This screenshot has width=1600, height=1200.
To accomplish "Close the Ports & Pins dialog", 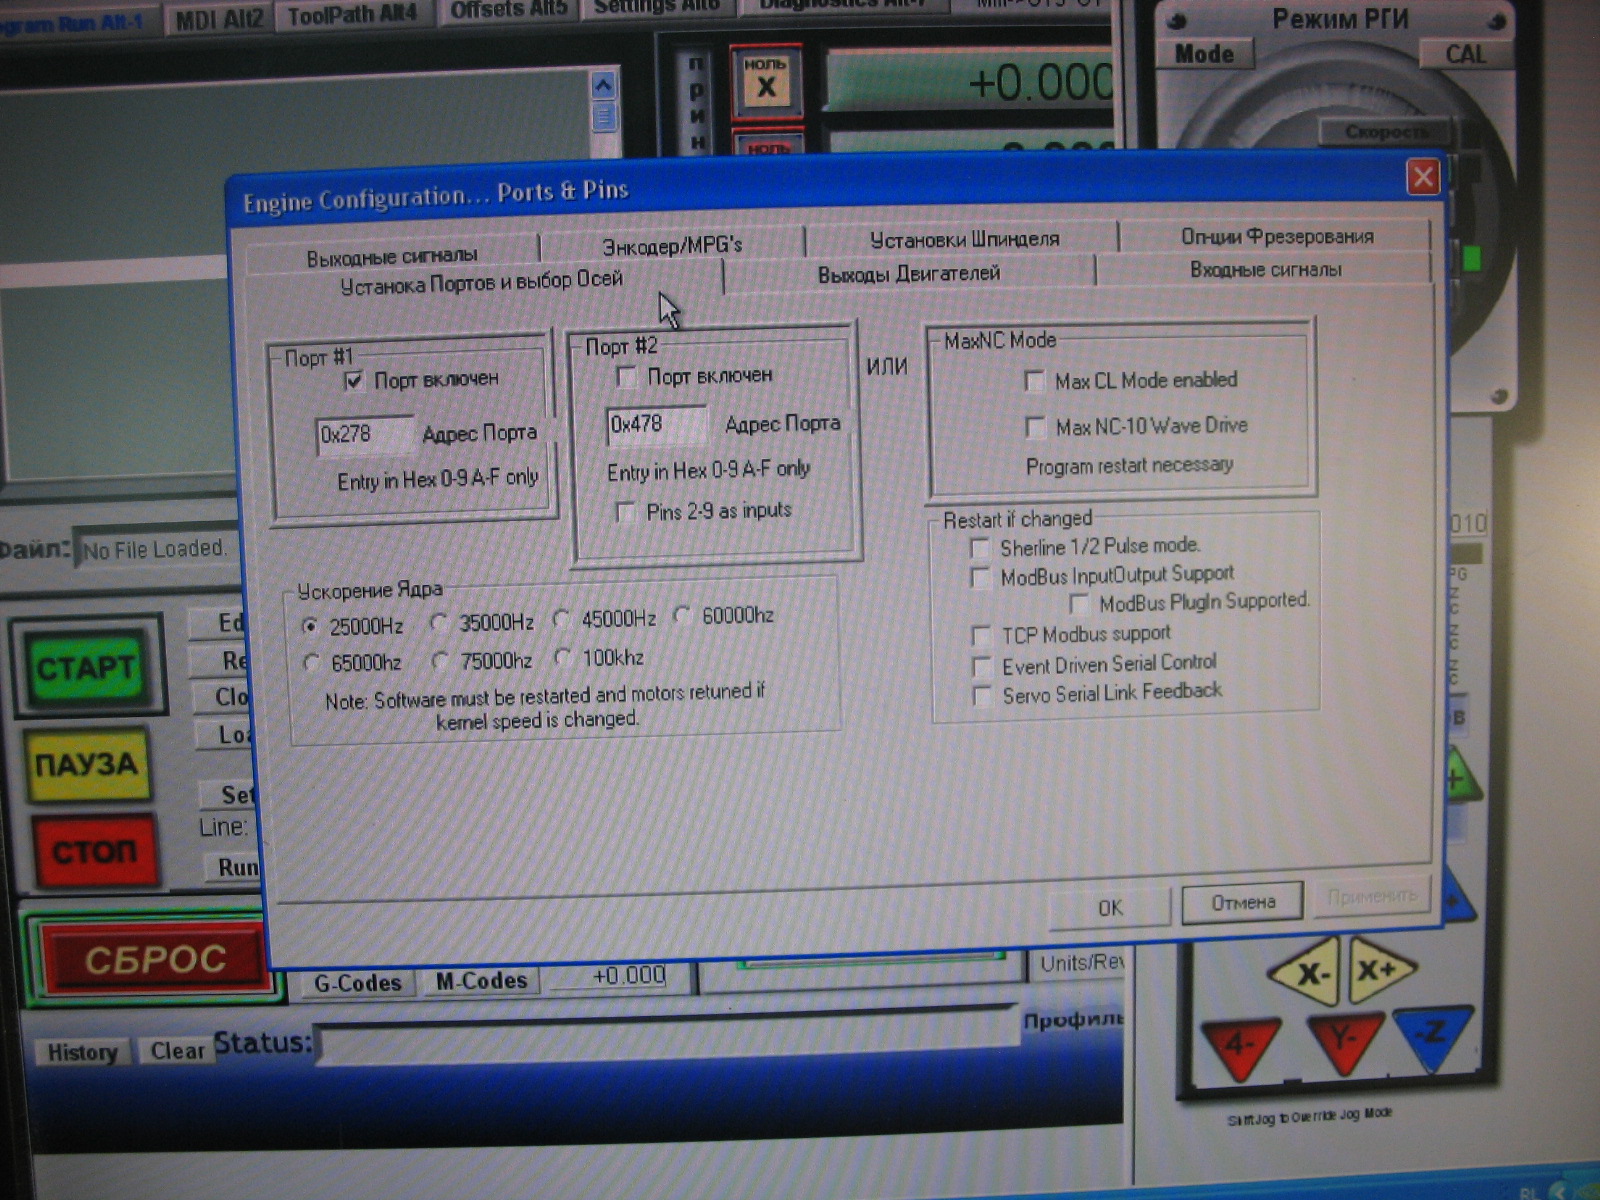I will pos(1422,178).
